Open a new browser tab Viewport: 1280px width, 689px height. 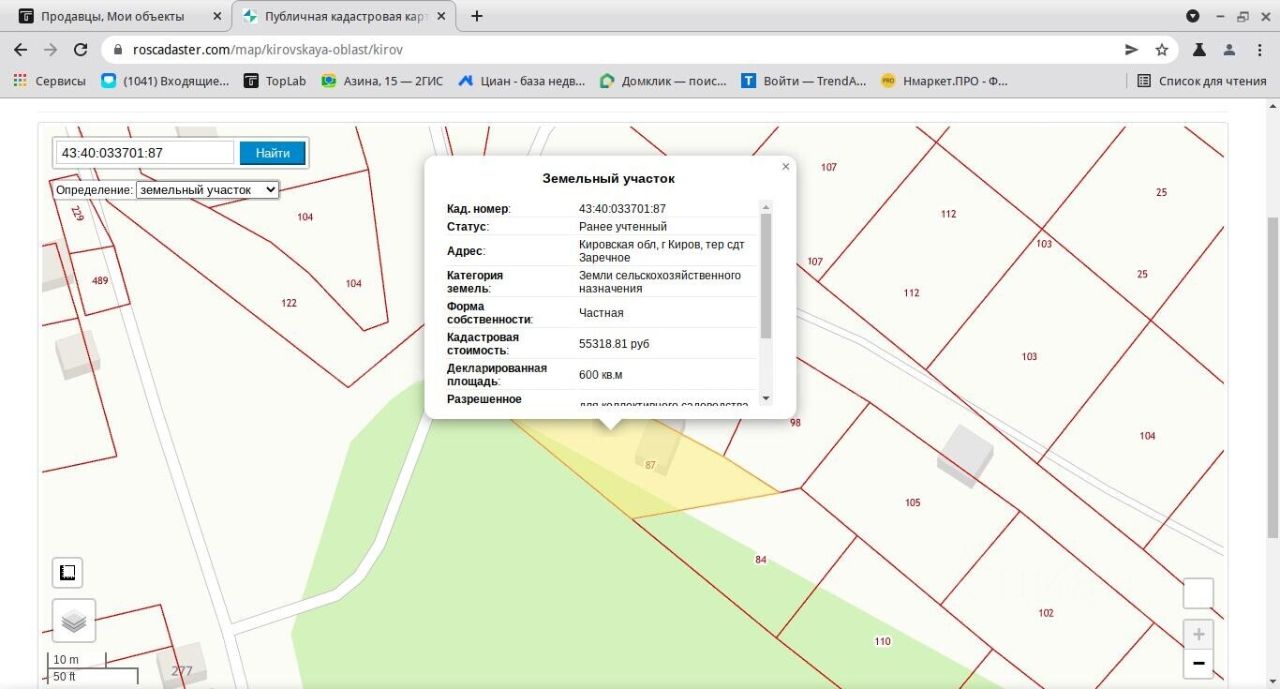point(477,16)
